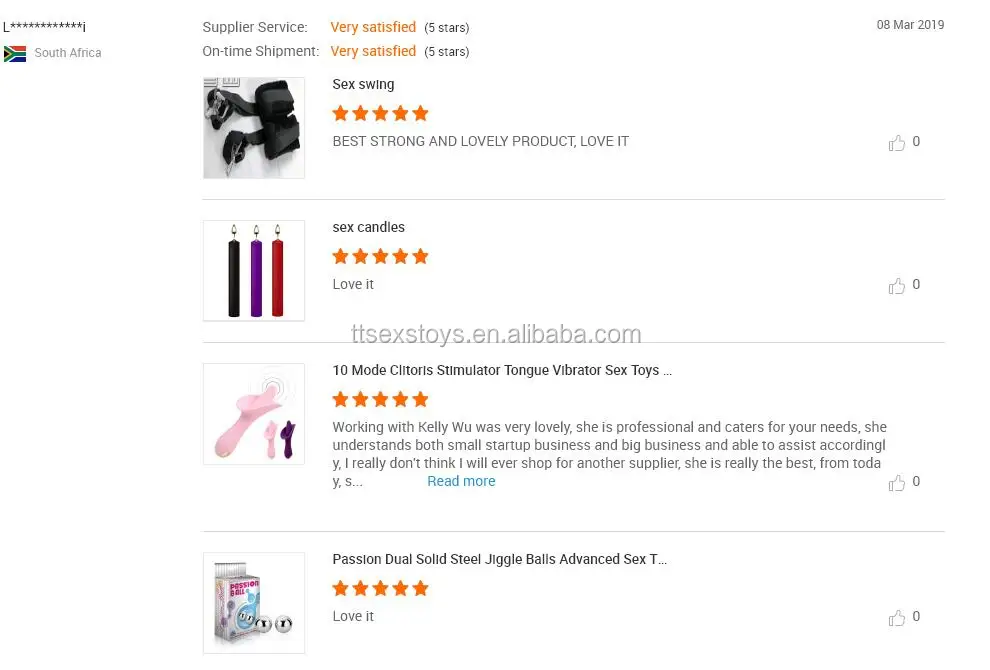Click thumbs-up on Kelly Wu review
Screen dimensions: 990x670
click(897, 482)
